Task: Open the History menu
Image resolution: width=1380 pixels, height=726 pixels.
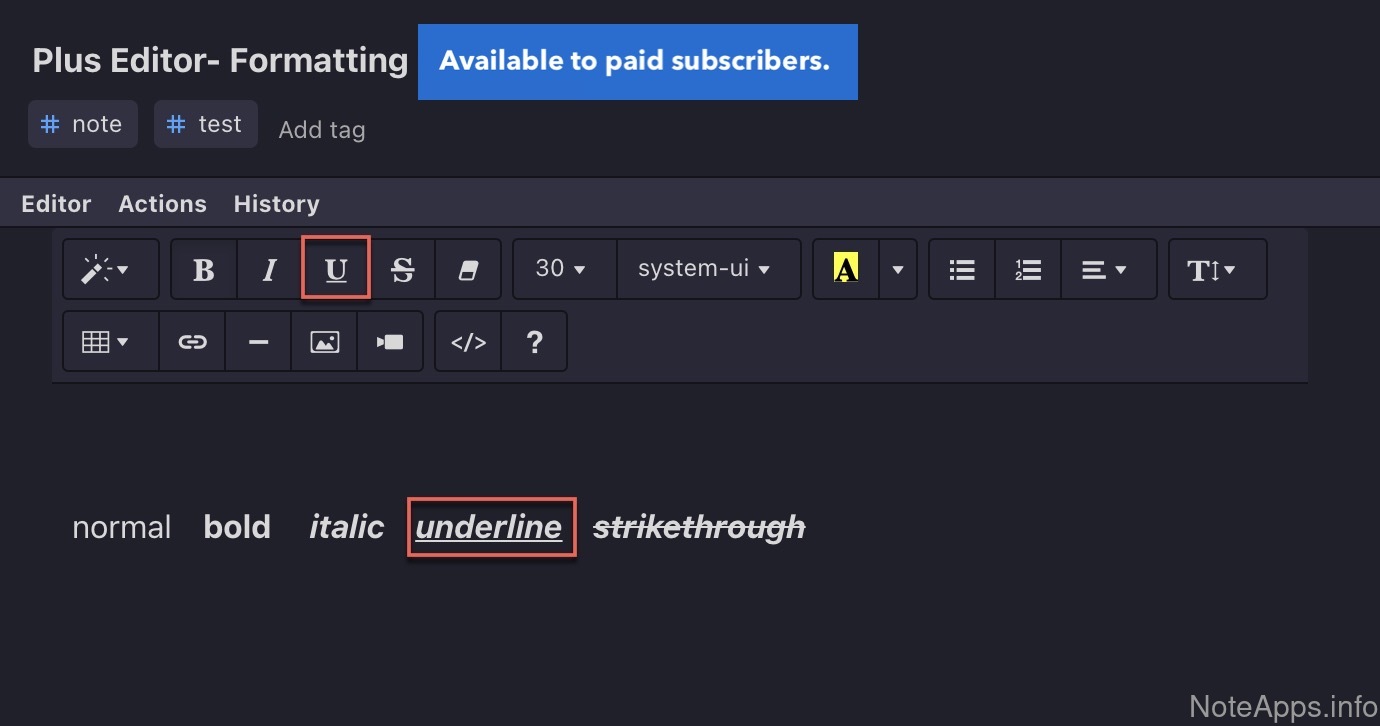Action: point(276,204)
